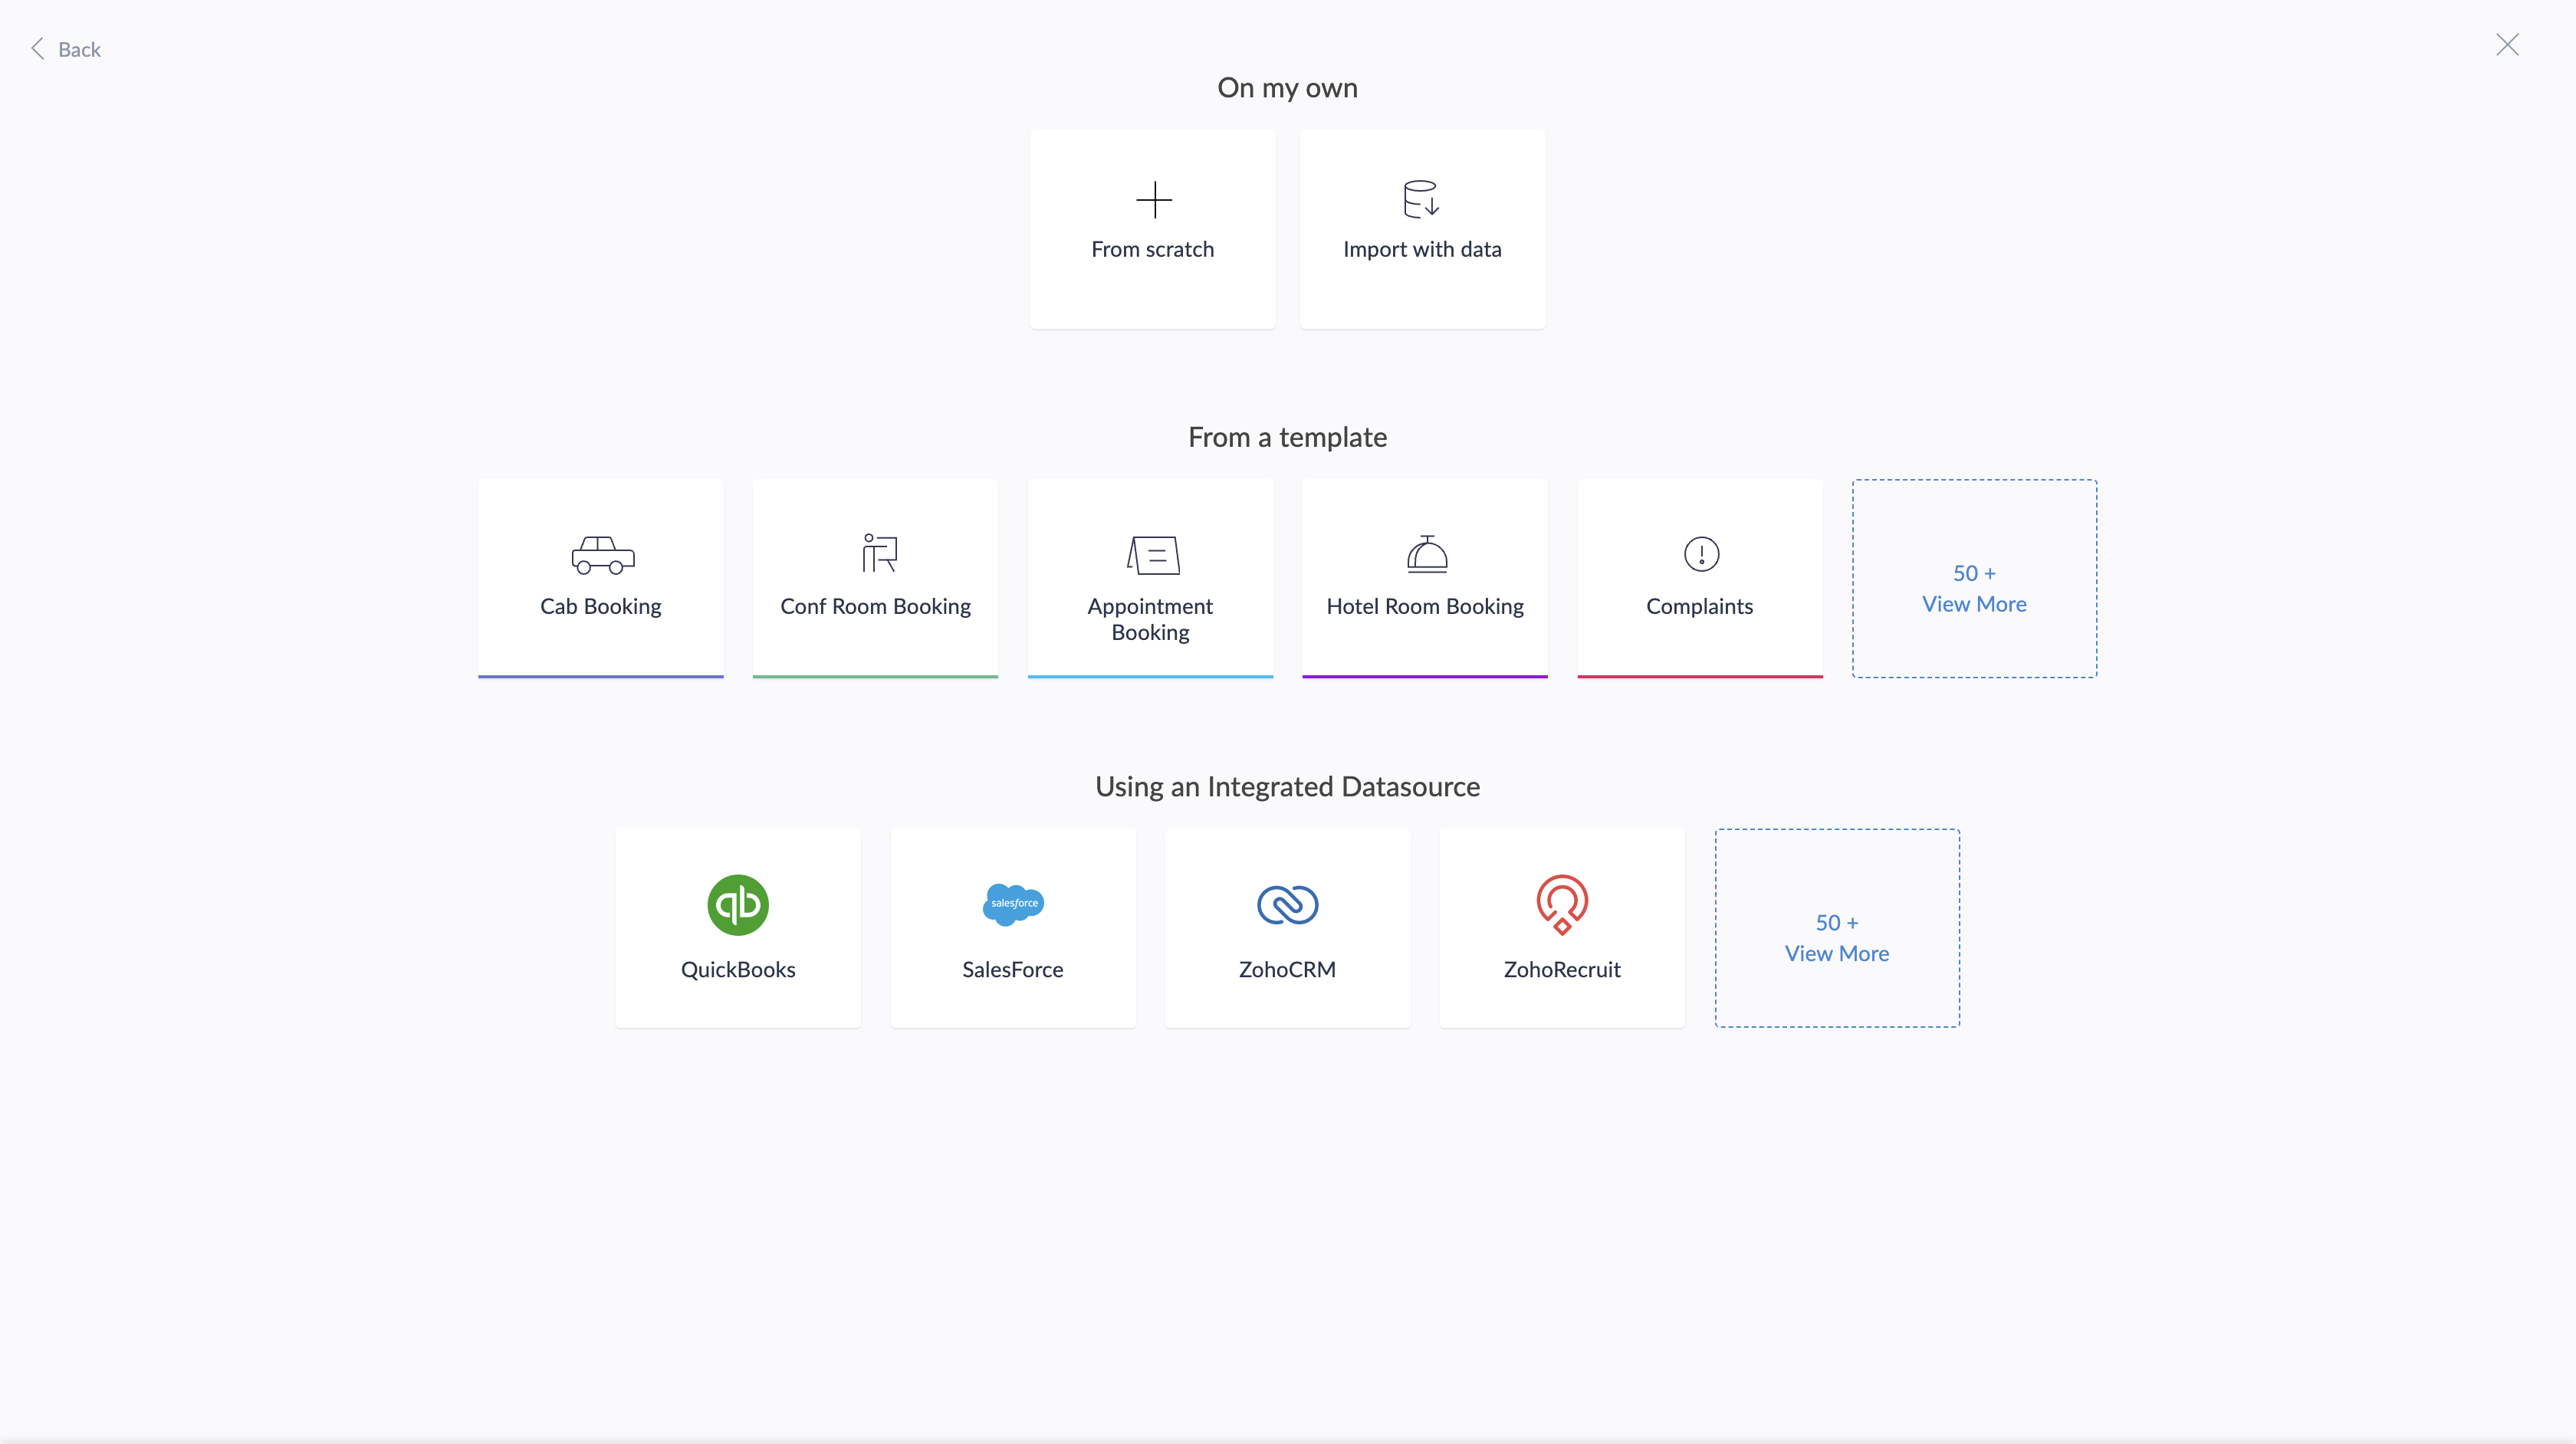This screenshot has width=2576, height=1444.
Task: Close the creation dialog with X
Action: [2507, 45]
